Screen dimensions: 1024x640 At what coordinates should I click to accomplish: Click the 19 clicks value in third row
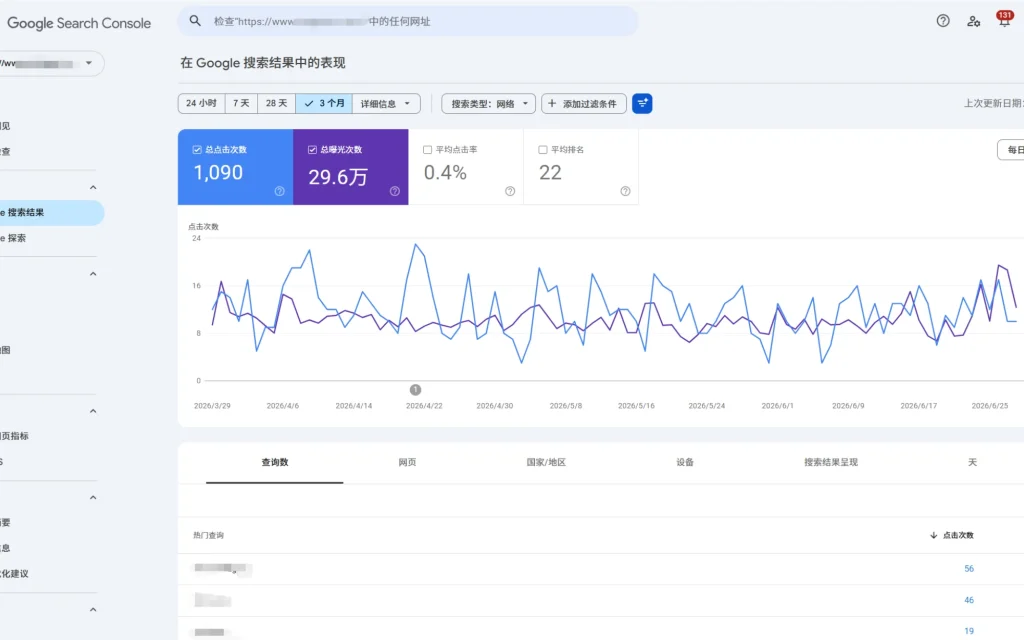pyautogui.click(x=969, y=631)
